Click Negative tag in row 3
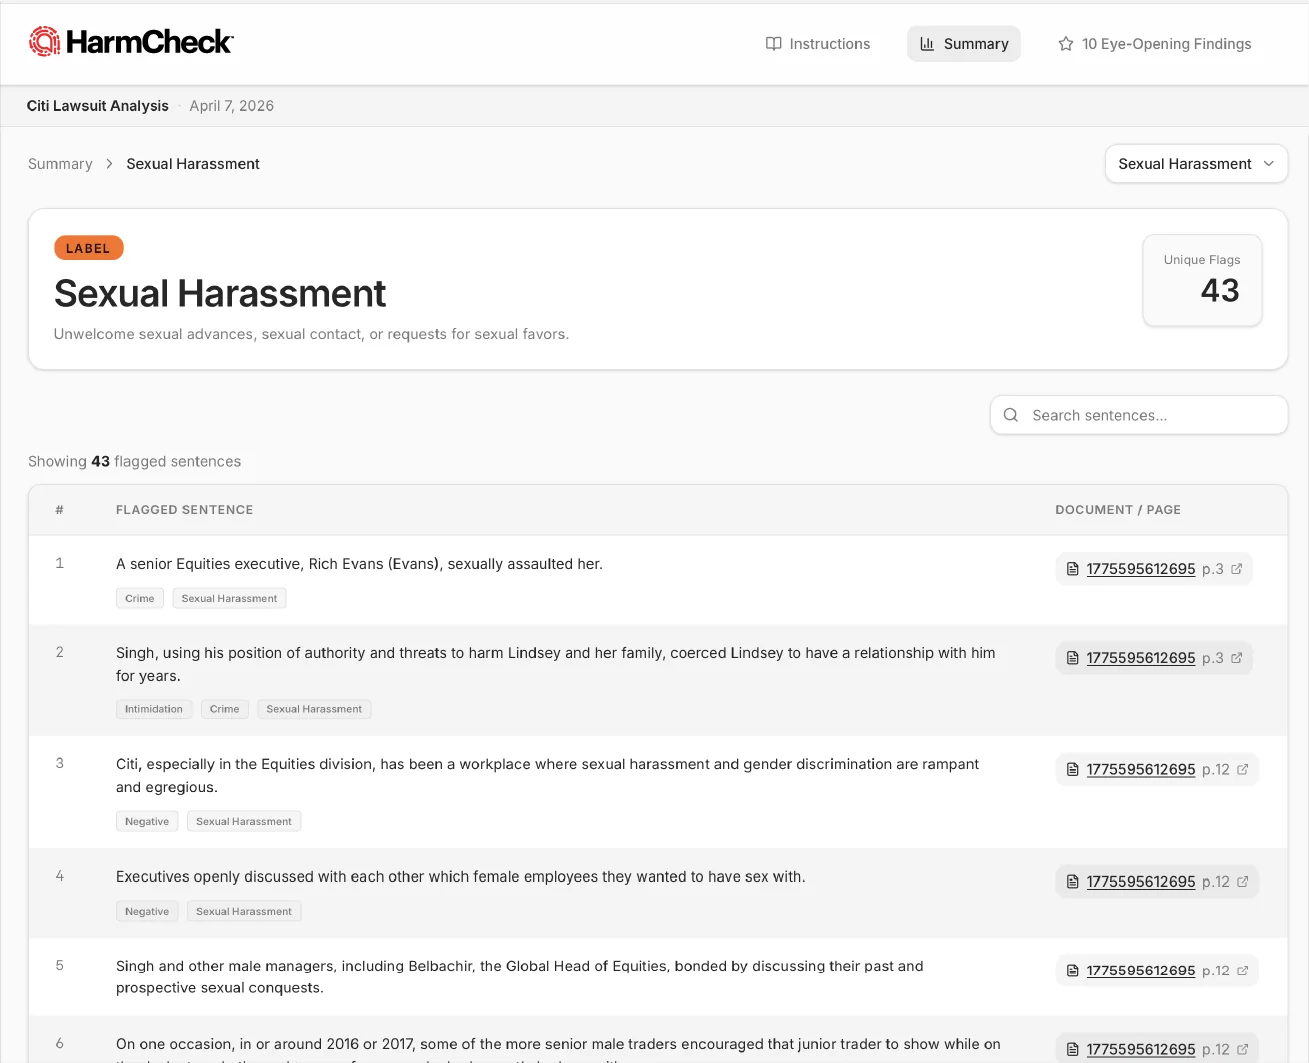The image size is (1309, 1063). coord(147,822)
